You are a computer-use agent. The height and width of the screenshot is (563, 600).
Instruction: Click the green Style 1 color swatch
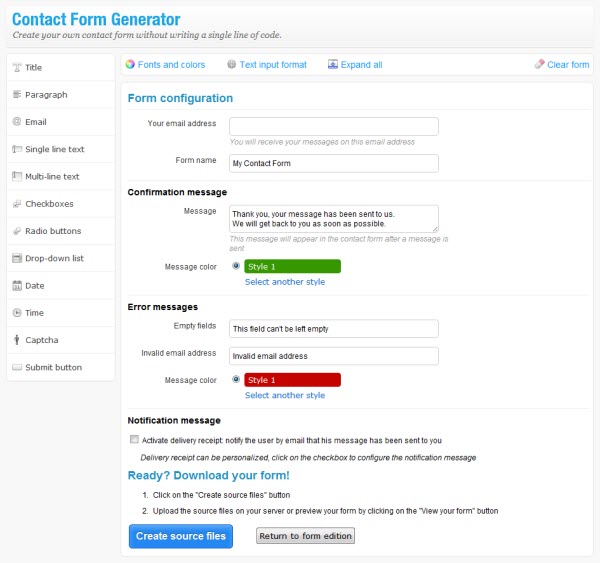pos(292,266)
